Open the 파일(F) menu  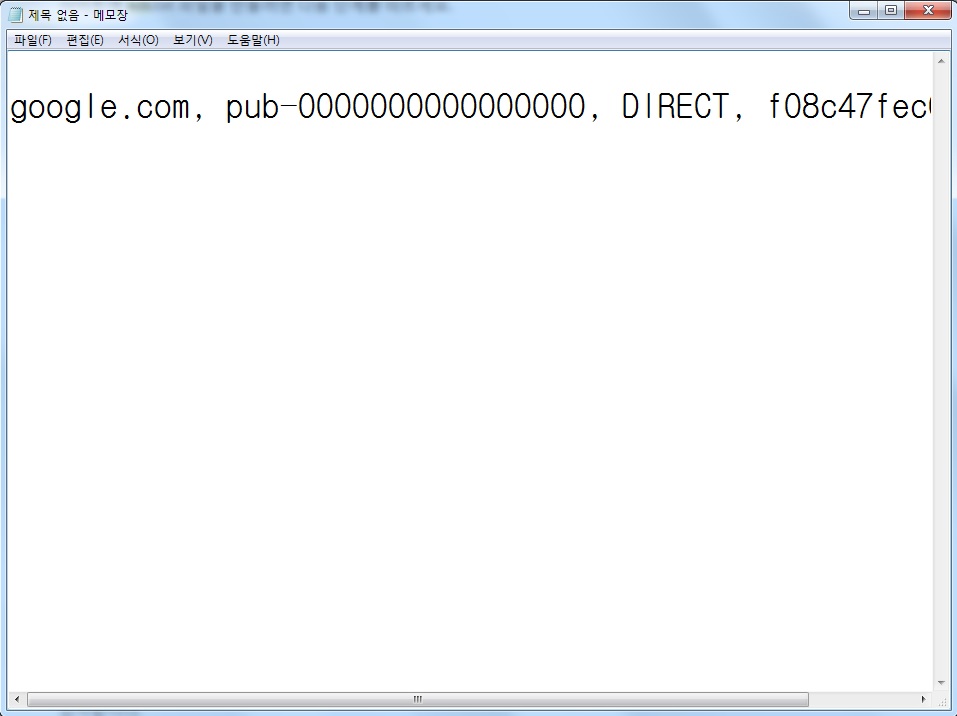point(33,40)
